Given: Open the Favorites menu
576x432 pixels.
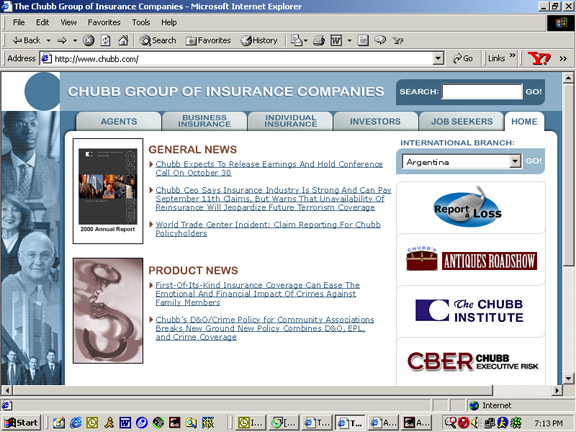Looking at the screenshot, I should pos(104,22).
